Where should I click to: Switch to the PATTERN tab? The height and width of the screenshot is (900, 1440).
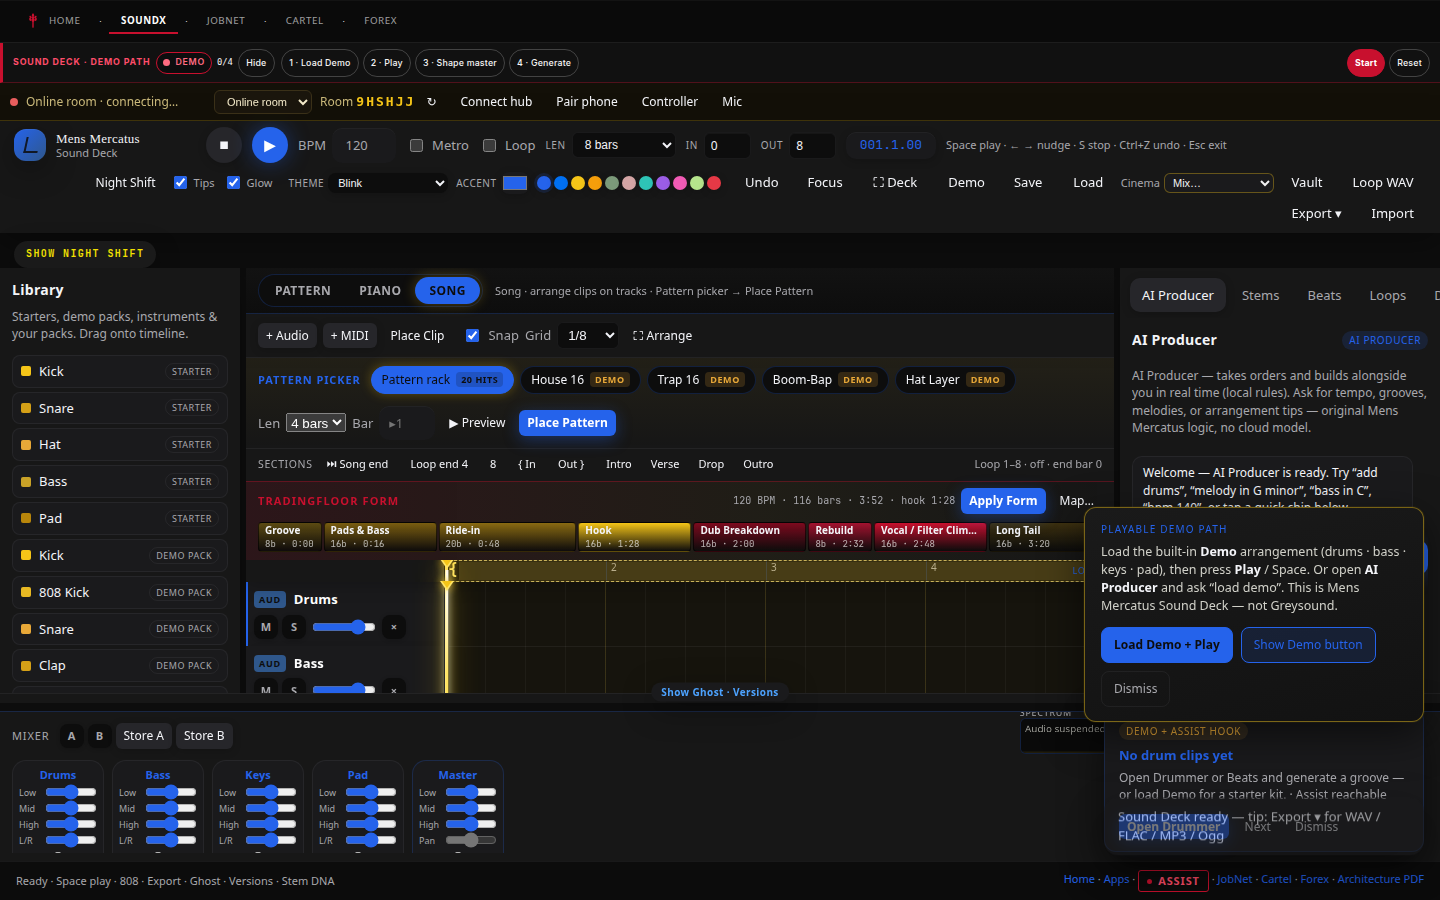point(303,291)
